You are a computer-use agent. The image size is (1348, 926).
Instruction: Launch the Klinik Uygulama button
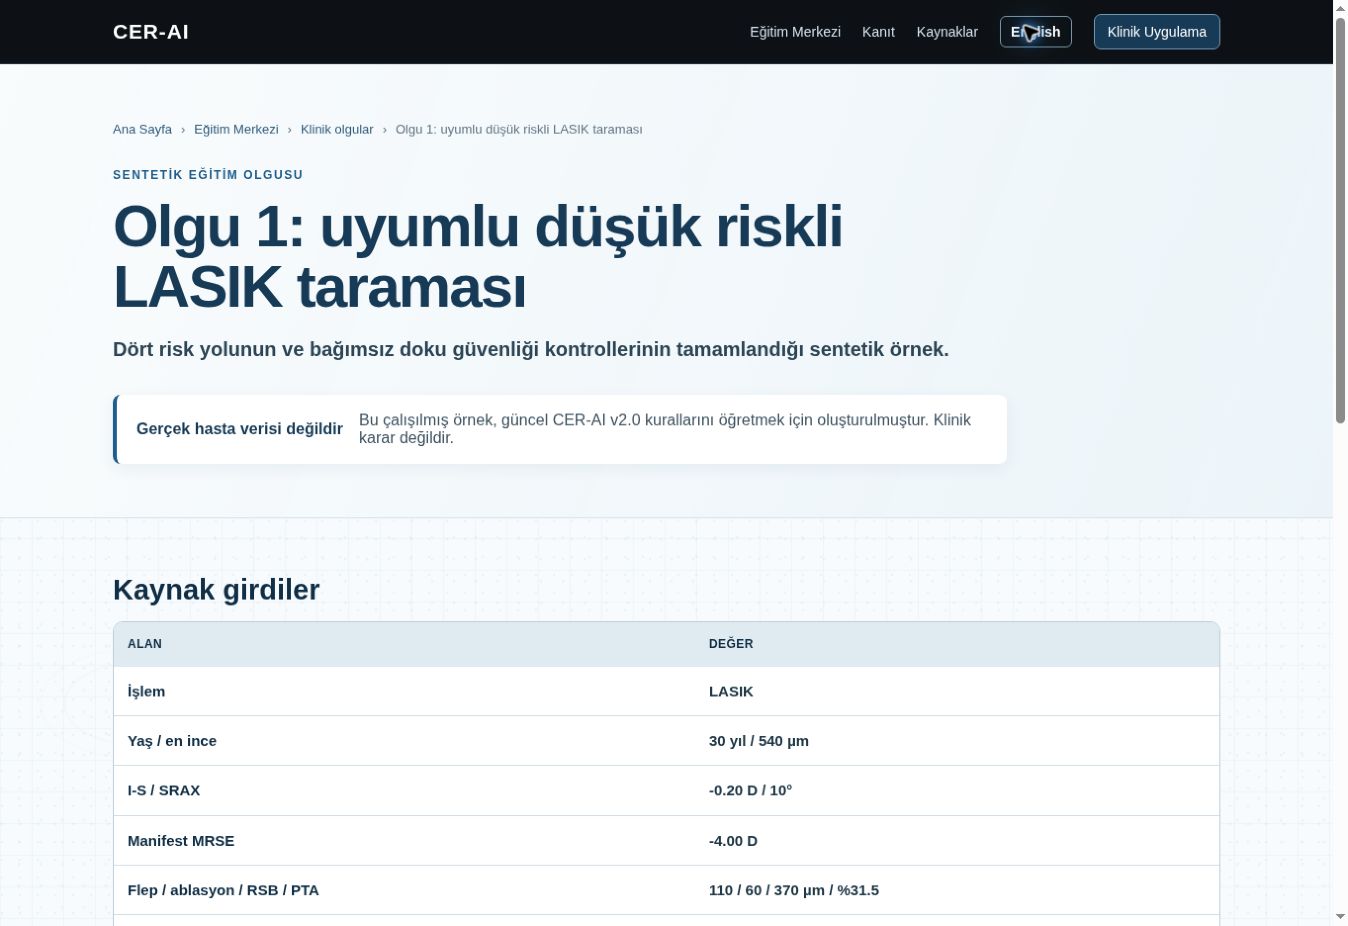click(x=1157, y=32)
